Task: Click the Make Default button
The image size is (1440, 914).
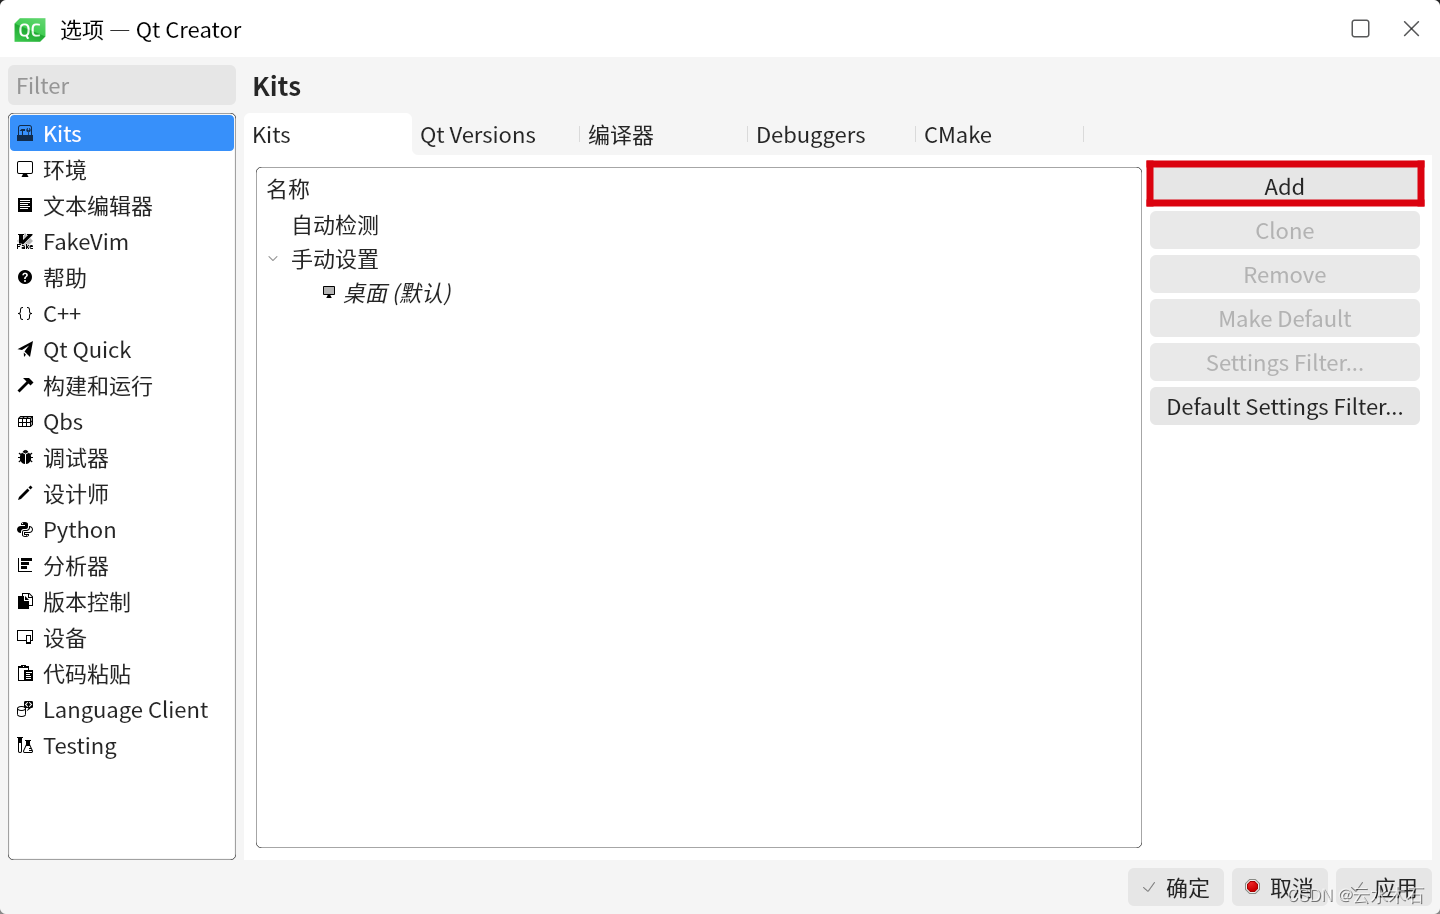Action: [1285, 318]
